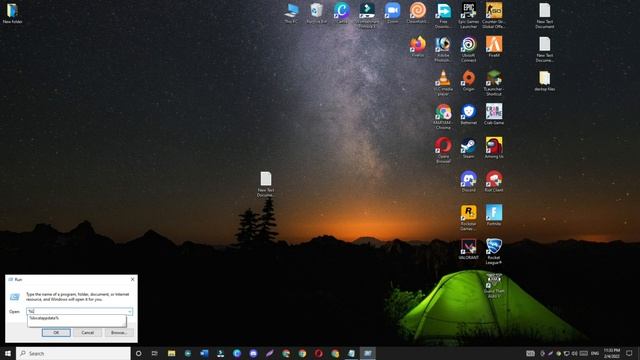The height and width of the screenshot is (360, 640).
Task: Select the Fortnite desktop shortcut
Action: (494, 215)
